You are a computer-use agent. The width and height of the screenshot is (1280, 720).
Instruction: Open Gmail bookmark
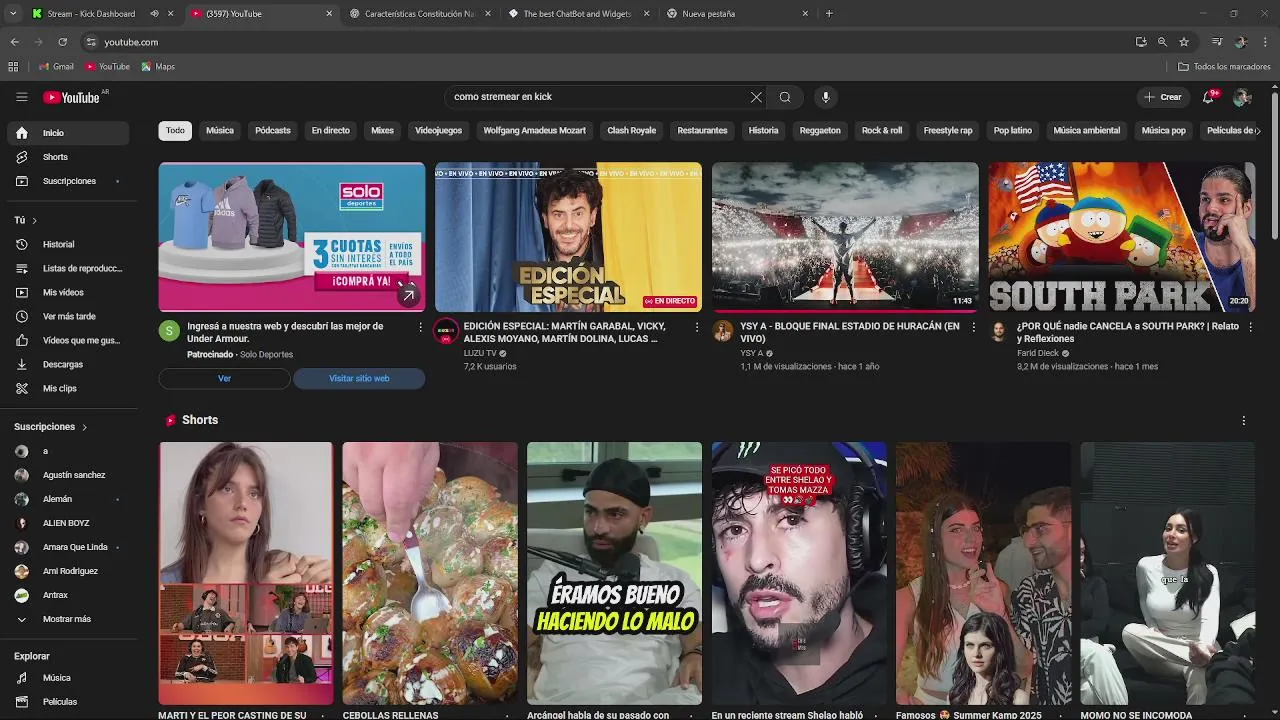[56, 67]
